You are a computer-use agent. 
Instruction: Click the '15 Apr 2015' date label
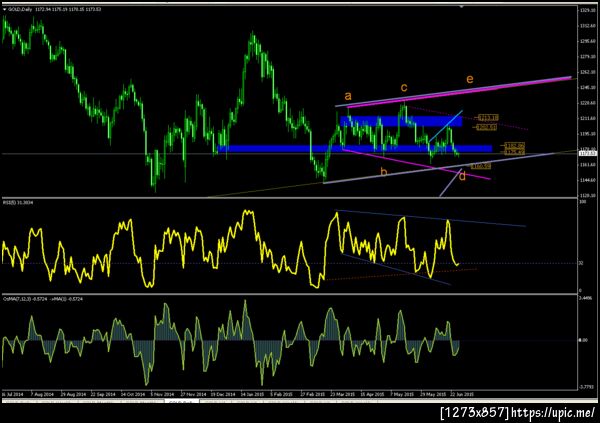point(372,394)
